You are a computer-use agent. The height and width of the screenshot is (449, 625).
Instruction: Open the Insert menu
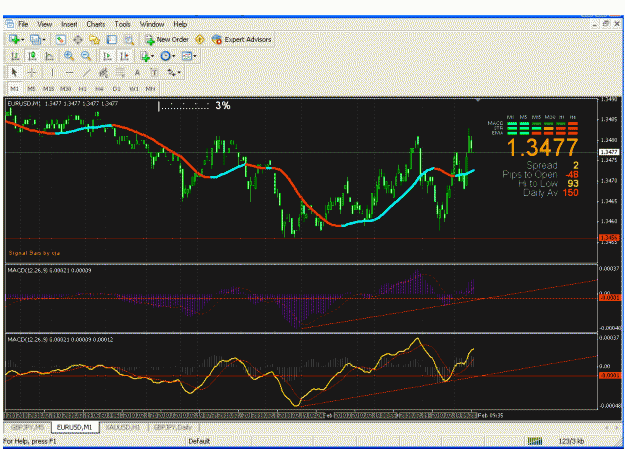69,24
